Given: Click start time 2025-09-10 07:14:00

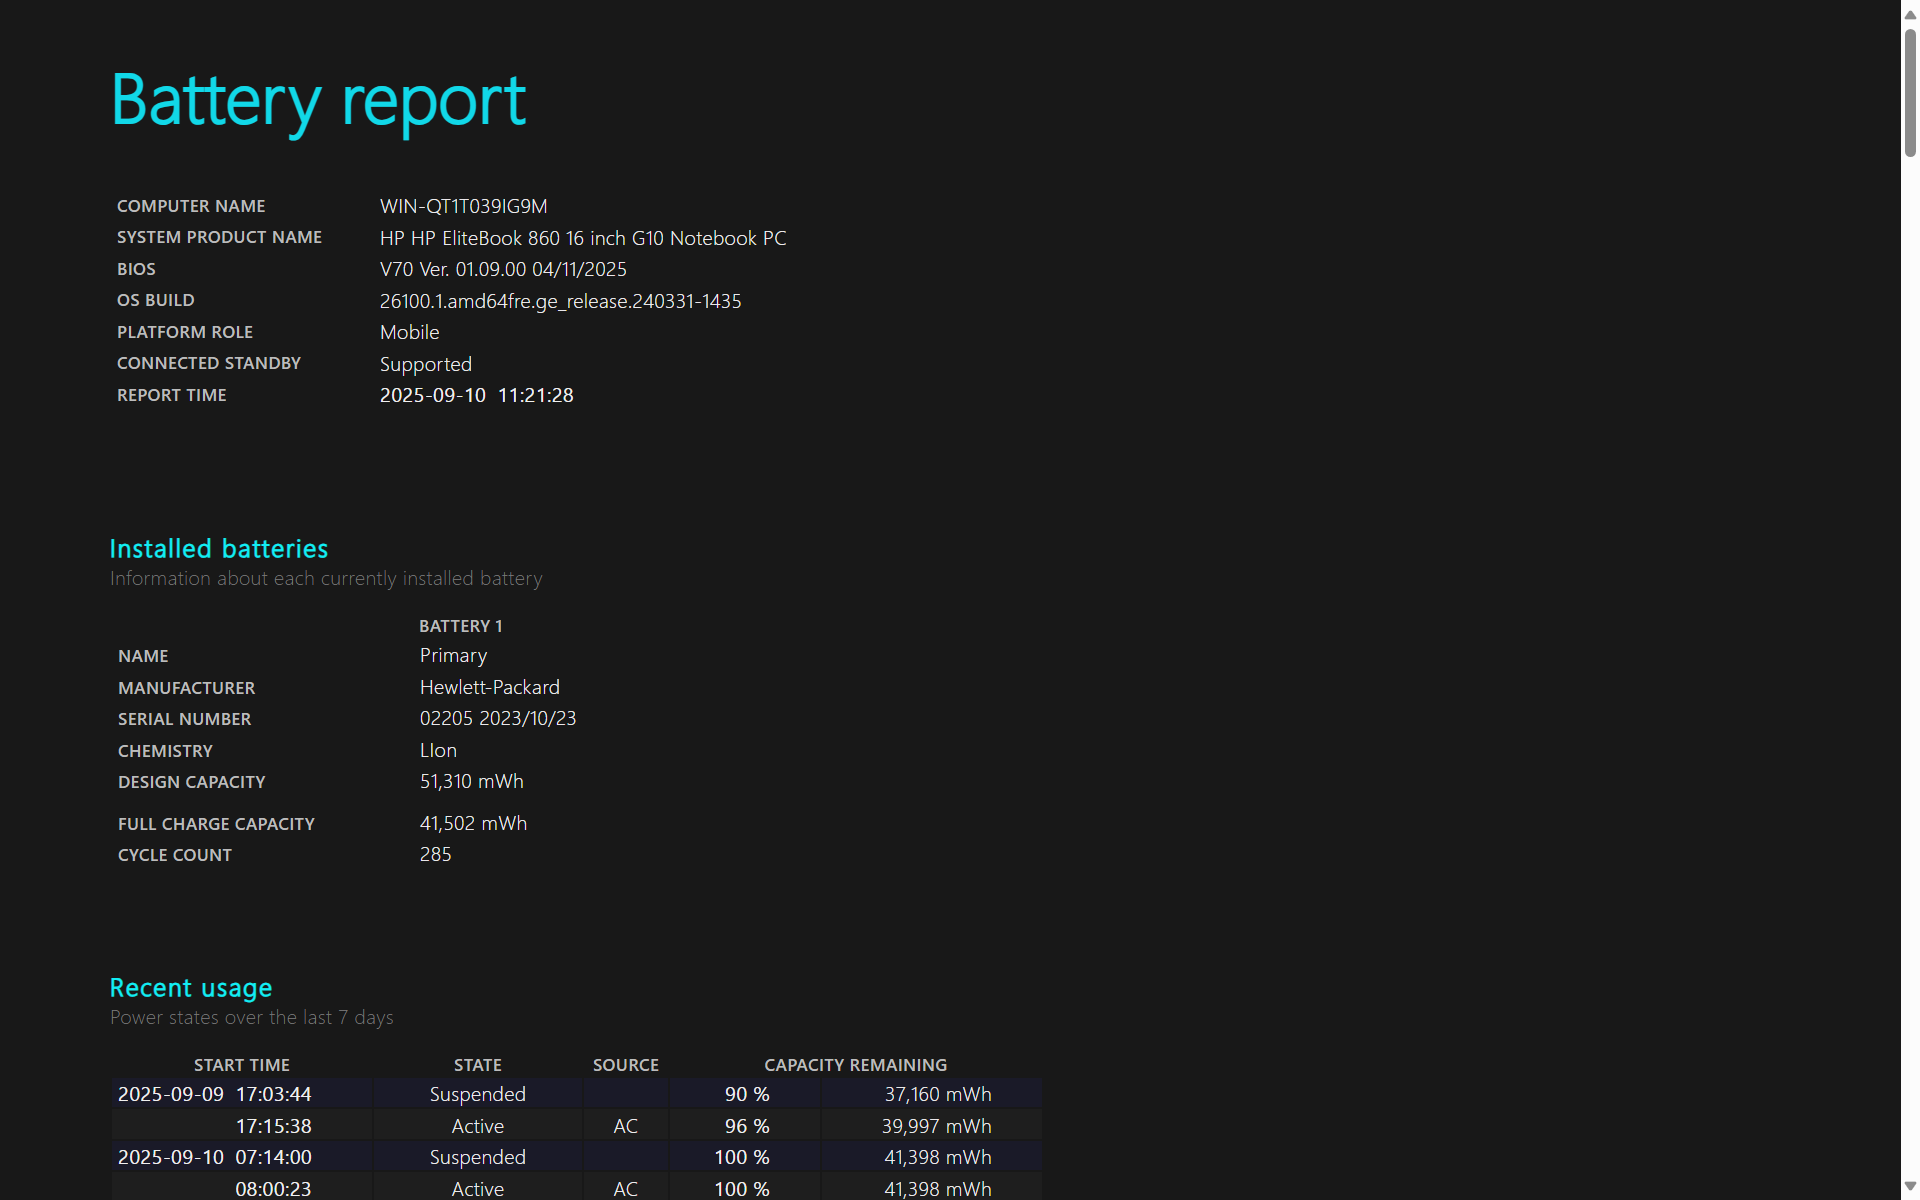Looking at the screenshot, I should pyautogui.click(x=214, y=1157).
